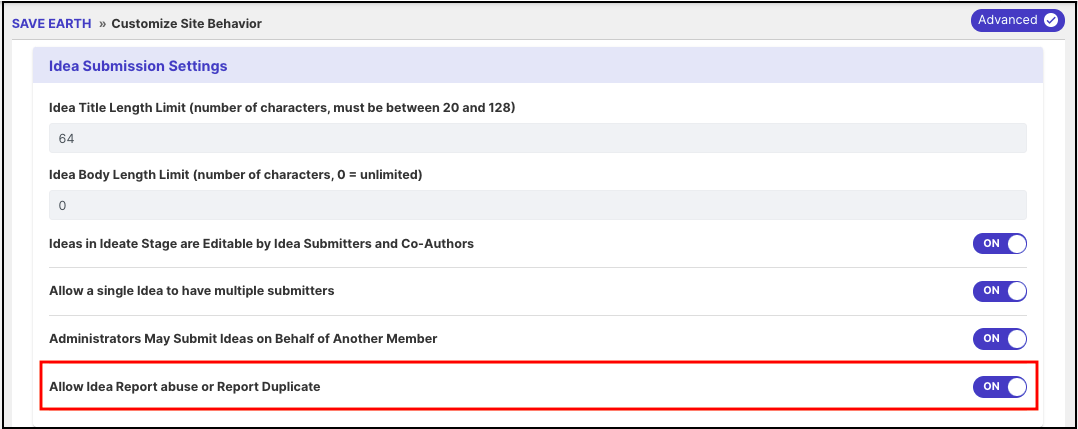Disable Ideate Stage ideas editable switch
This screenshot has width=1078, height=429.
pos(1000,243)
